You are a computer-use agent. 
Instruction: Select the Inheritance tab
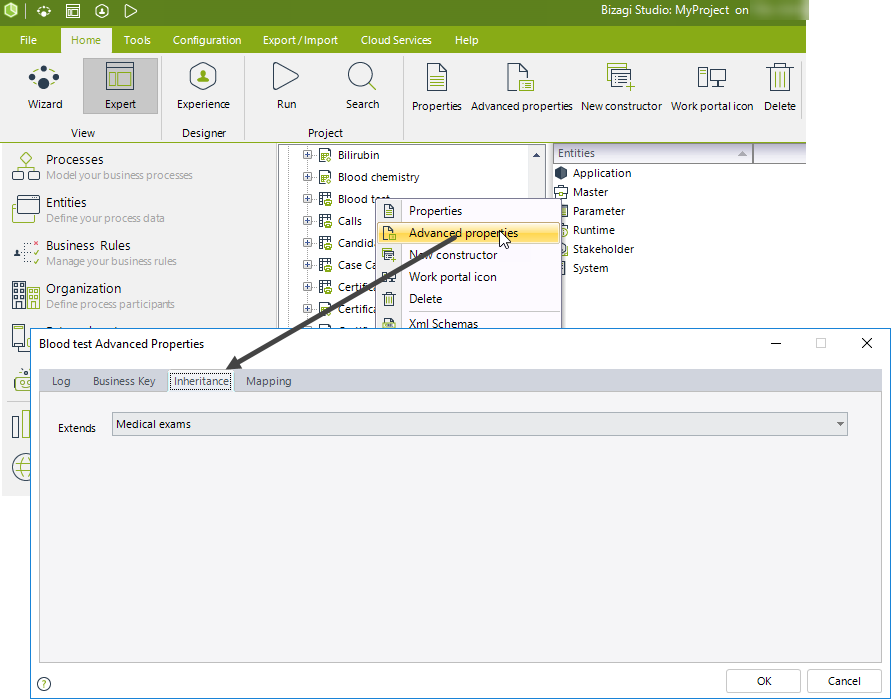pyautogui.click(x=201, y=381)
